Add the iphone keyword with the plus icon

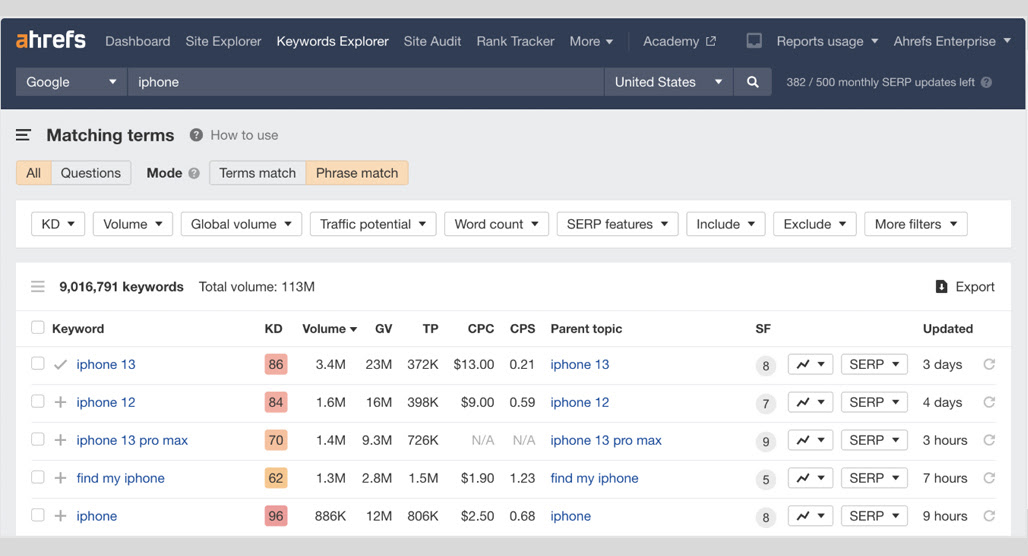[60, 516]
